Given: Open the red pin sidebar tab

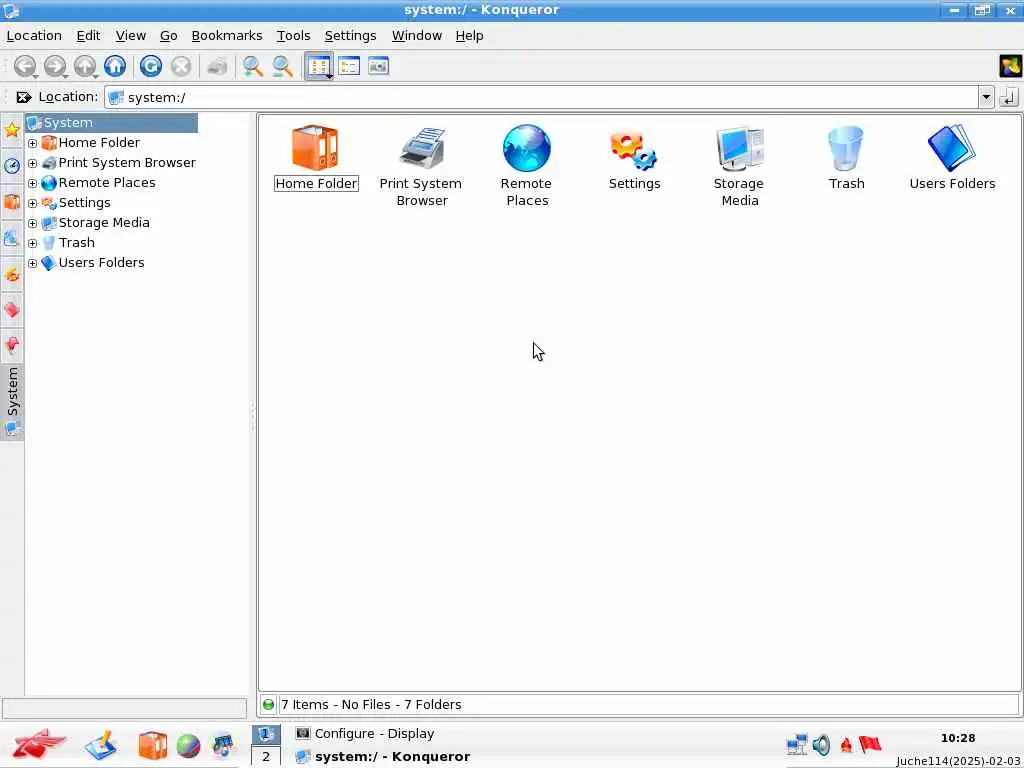Looking at the screenshot, I should pyautogui.click(x=12, y=344).
